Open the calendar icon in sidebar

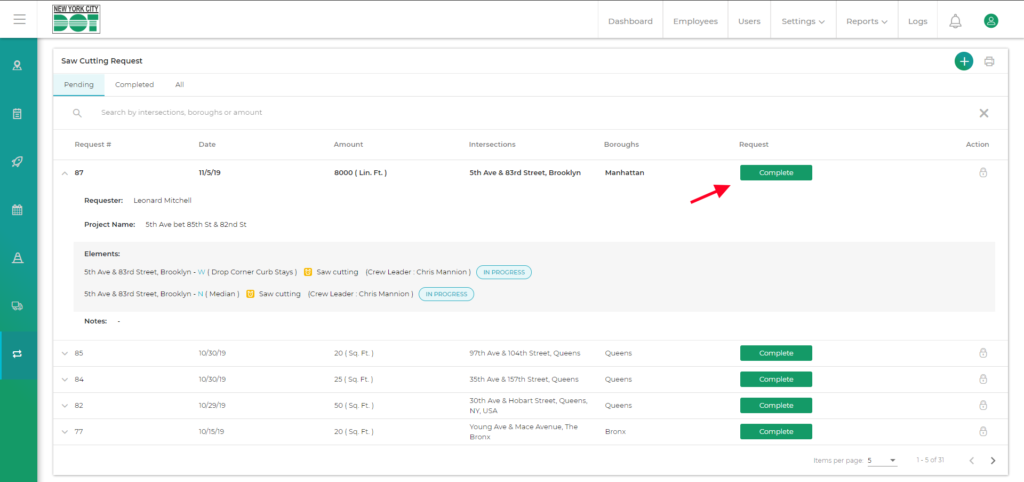pyautogui.click(x=17, y=210)
